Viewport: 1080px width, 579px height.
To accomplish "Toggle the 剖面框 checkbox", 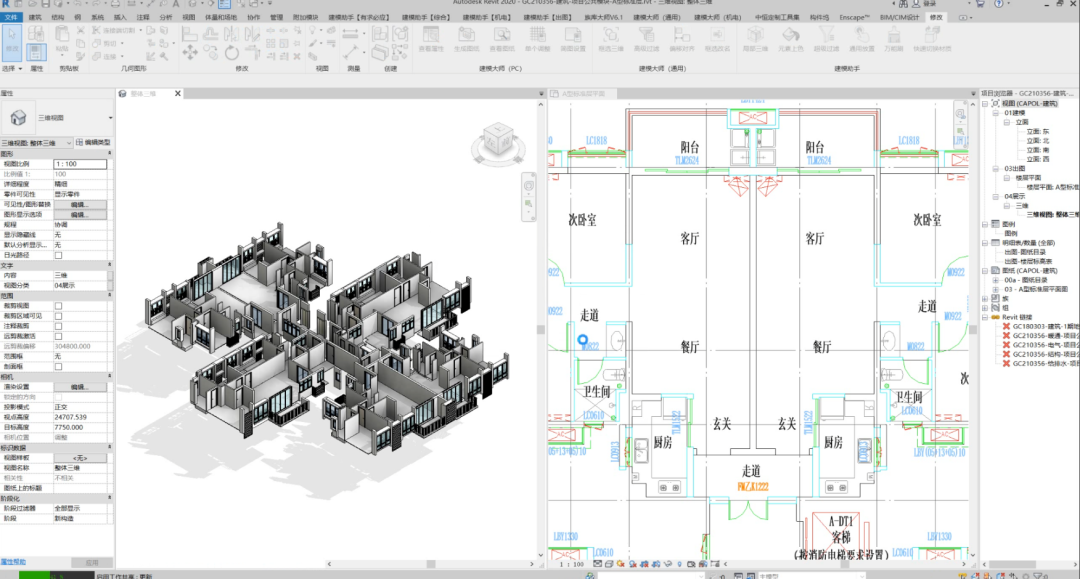I will click(x=59, y=367).
